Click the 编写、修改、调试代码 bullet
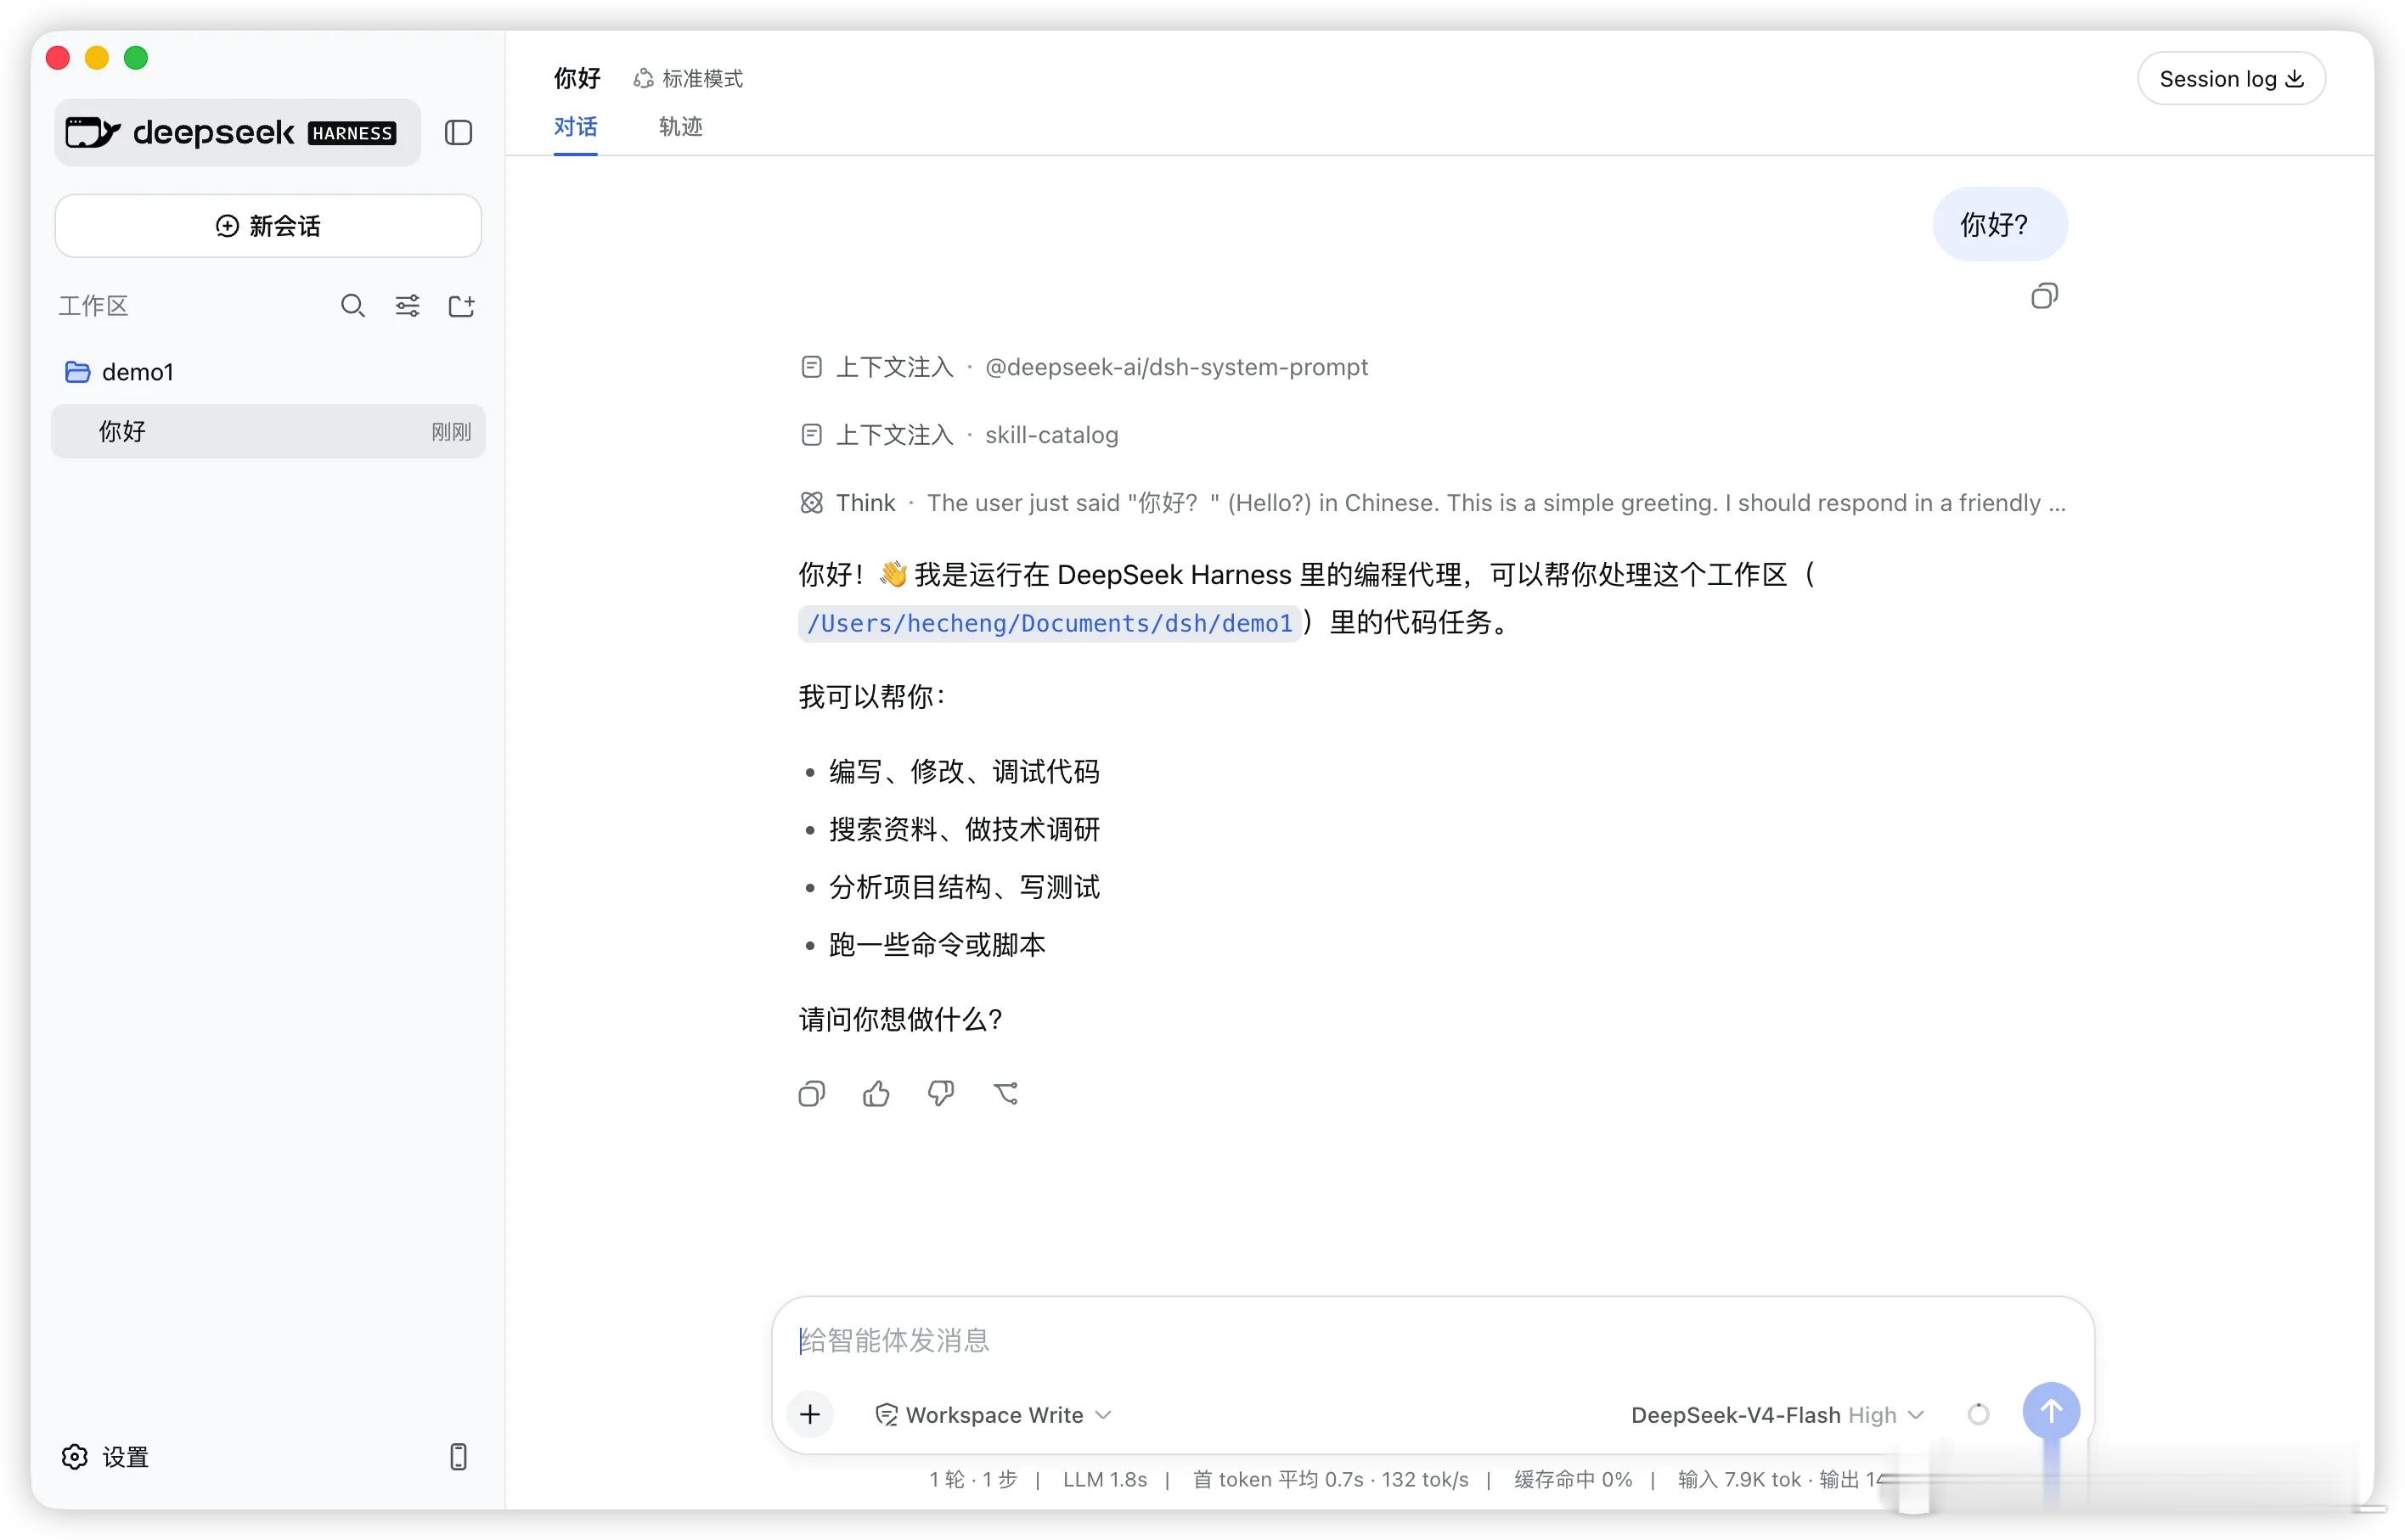 964,772
